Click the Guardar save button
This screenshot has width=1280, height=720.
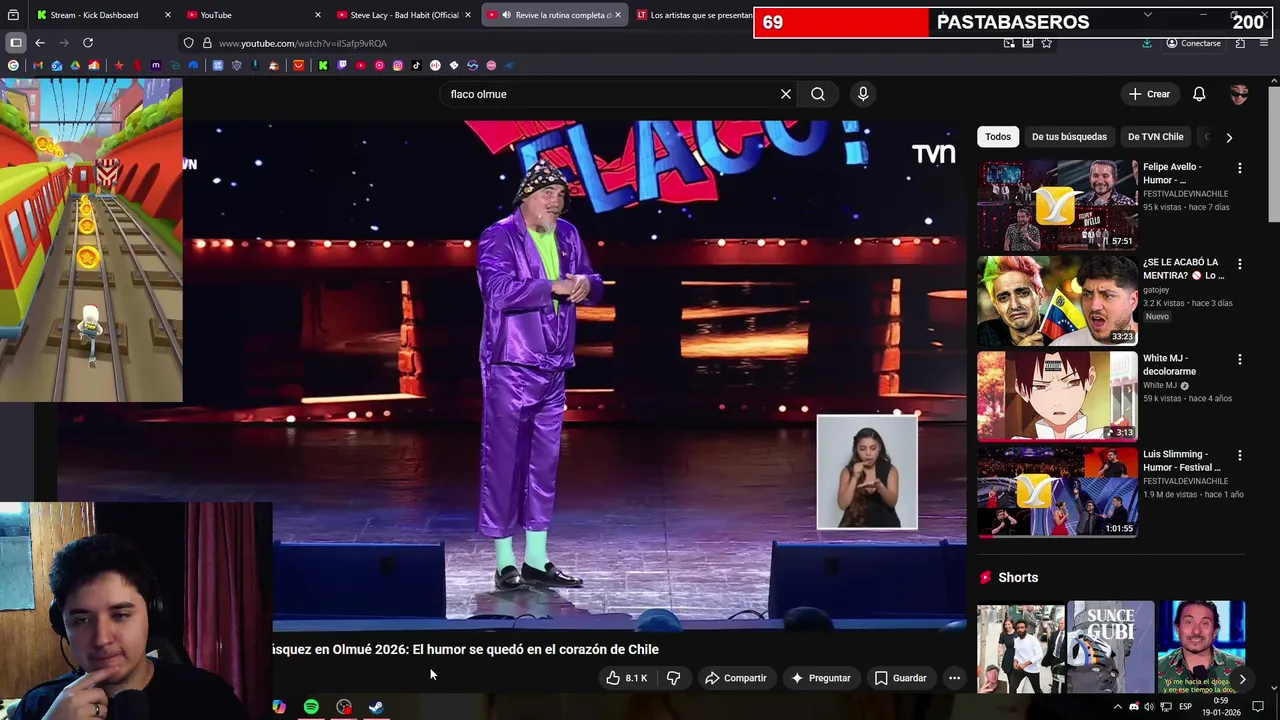900,678
